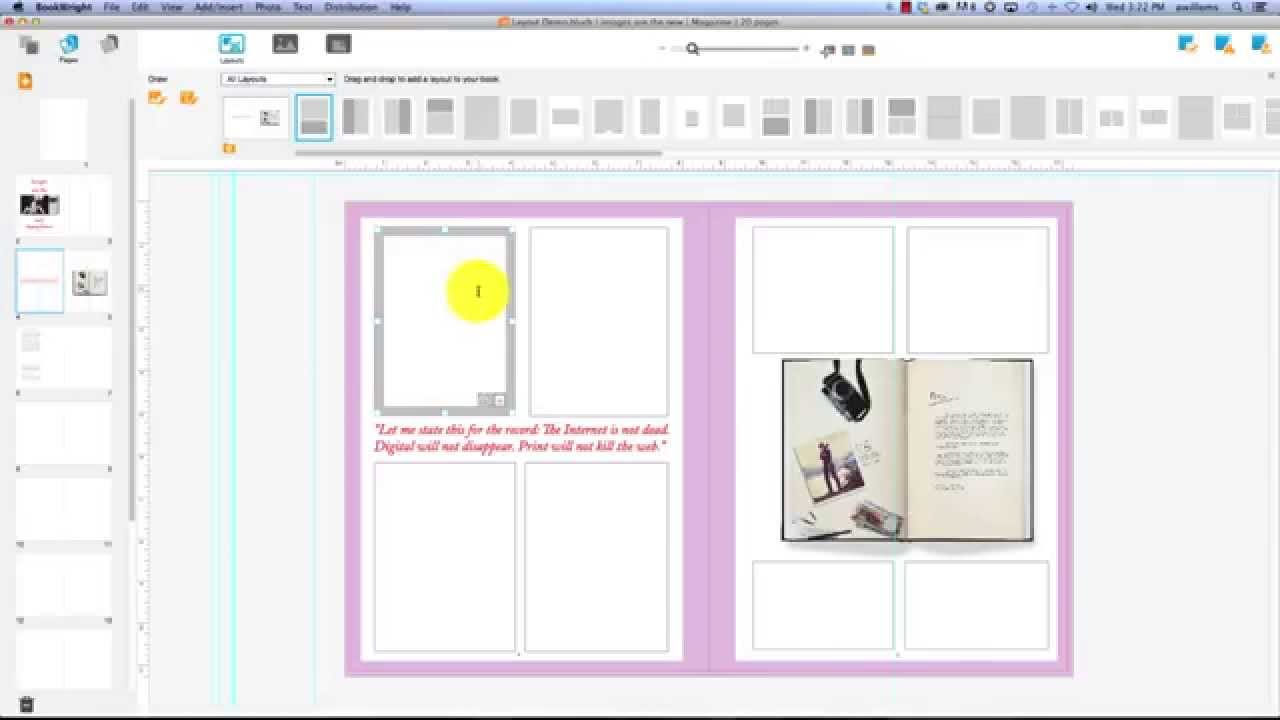Open the Help menu
Image resolution: width=1280 pixels, height=720 pixels.
pyautogui.click(x=400, y=7)
